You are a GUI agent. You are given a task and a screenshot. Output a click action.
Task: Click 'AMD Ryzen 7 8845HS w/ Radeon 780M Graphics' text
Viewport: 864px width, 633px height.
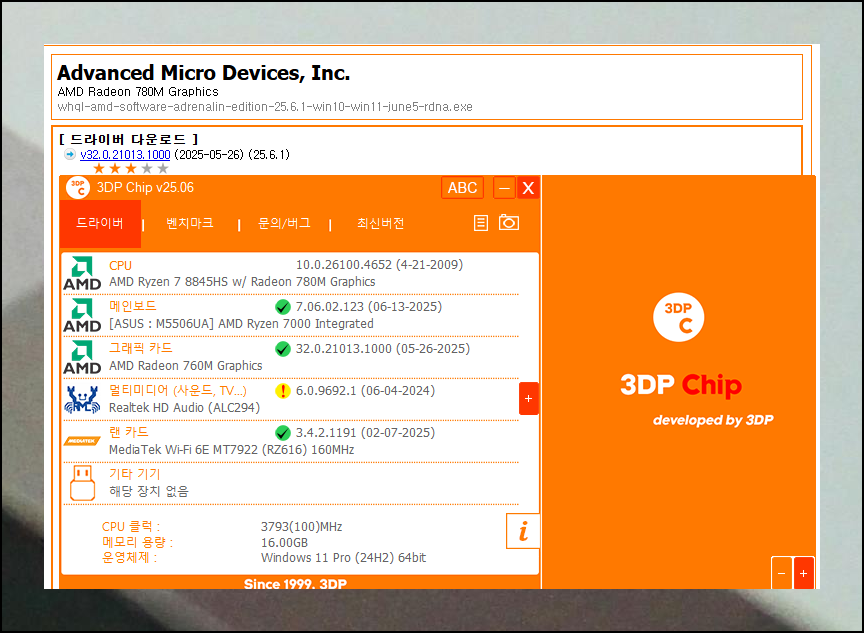[x=242, y=282]
